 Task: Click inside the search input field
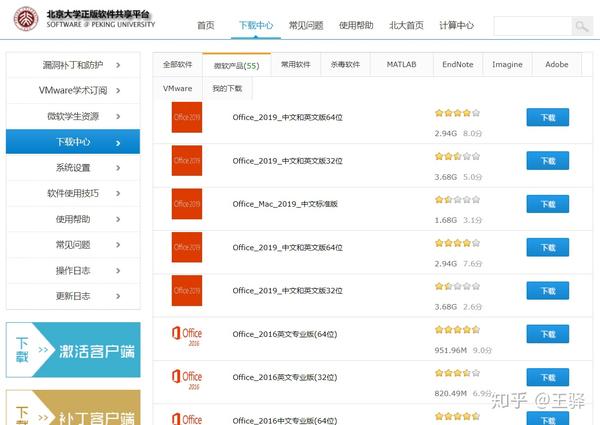pos(533,26)
